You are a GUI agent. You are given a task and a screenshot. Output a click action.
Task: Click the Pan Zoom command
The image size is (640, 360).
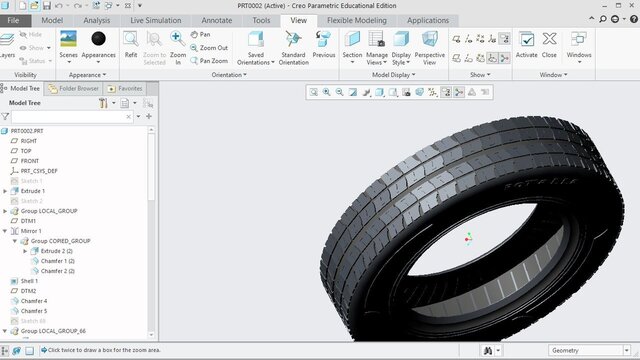tap(209, 61)
